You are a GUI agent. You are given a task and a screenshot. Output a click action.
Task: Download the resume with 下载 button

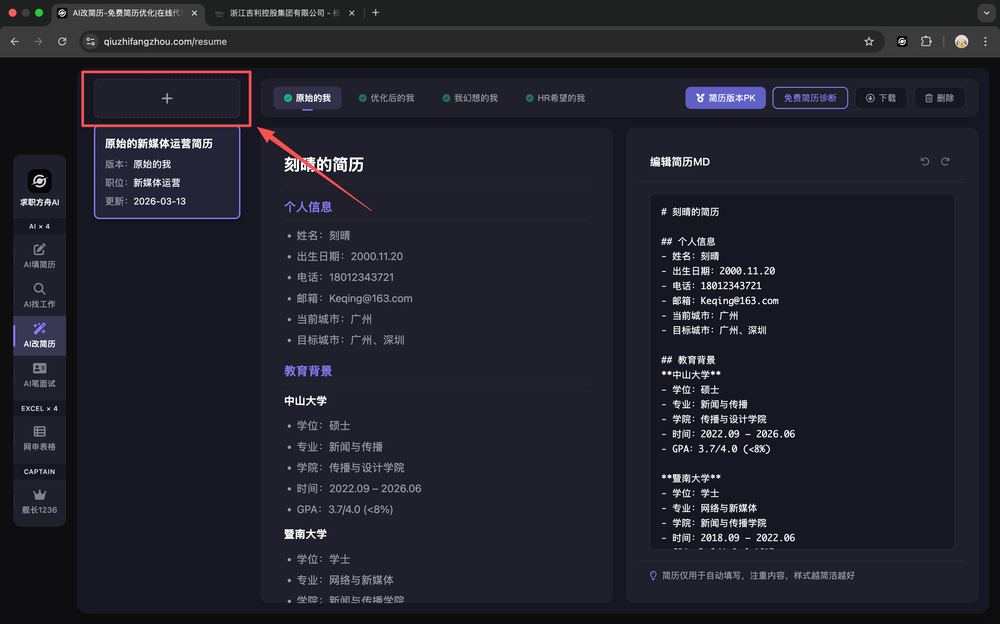coord(881,98)
